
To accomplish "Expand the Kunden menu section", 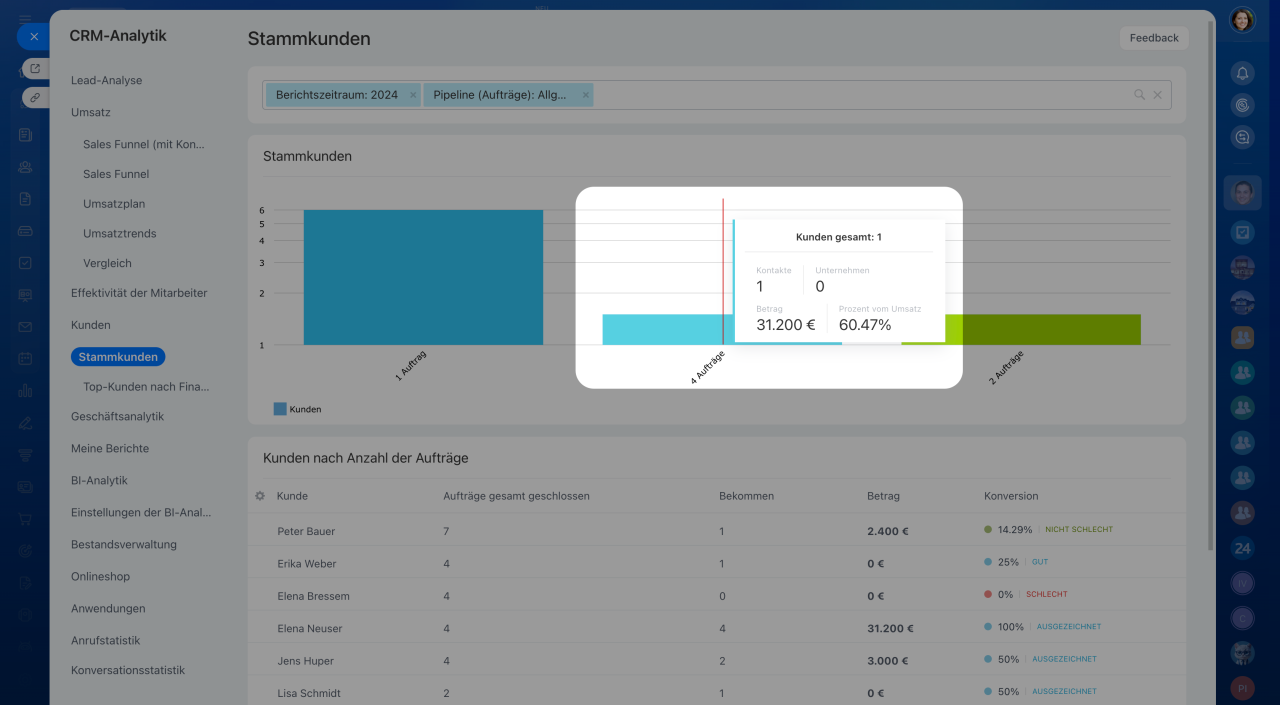I will [91, 325].
